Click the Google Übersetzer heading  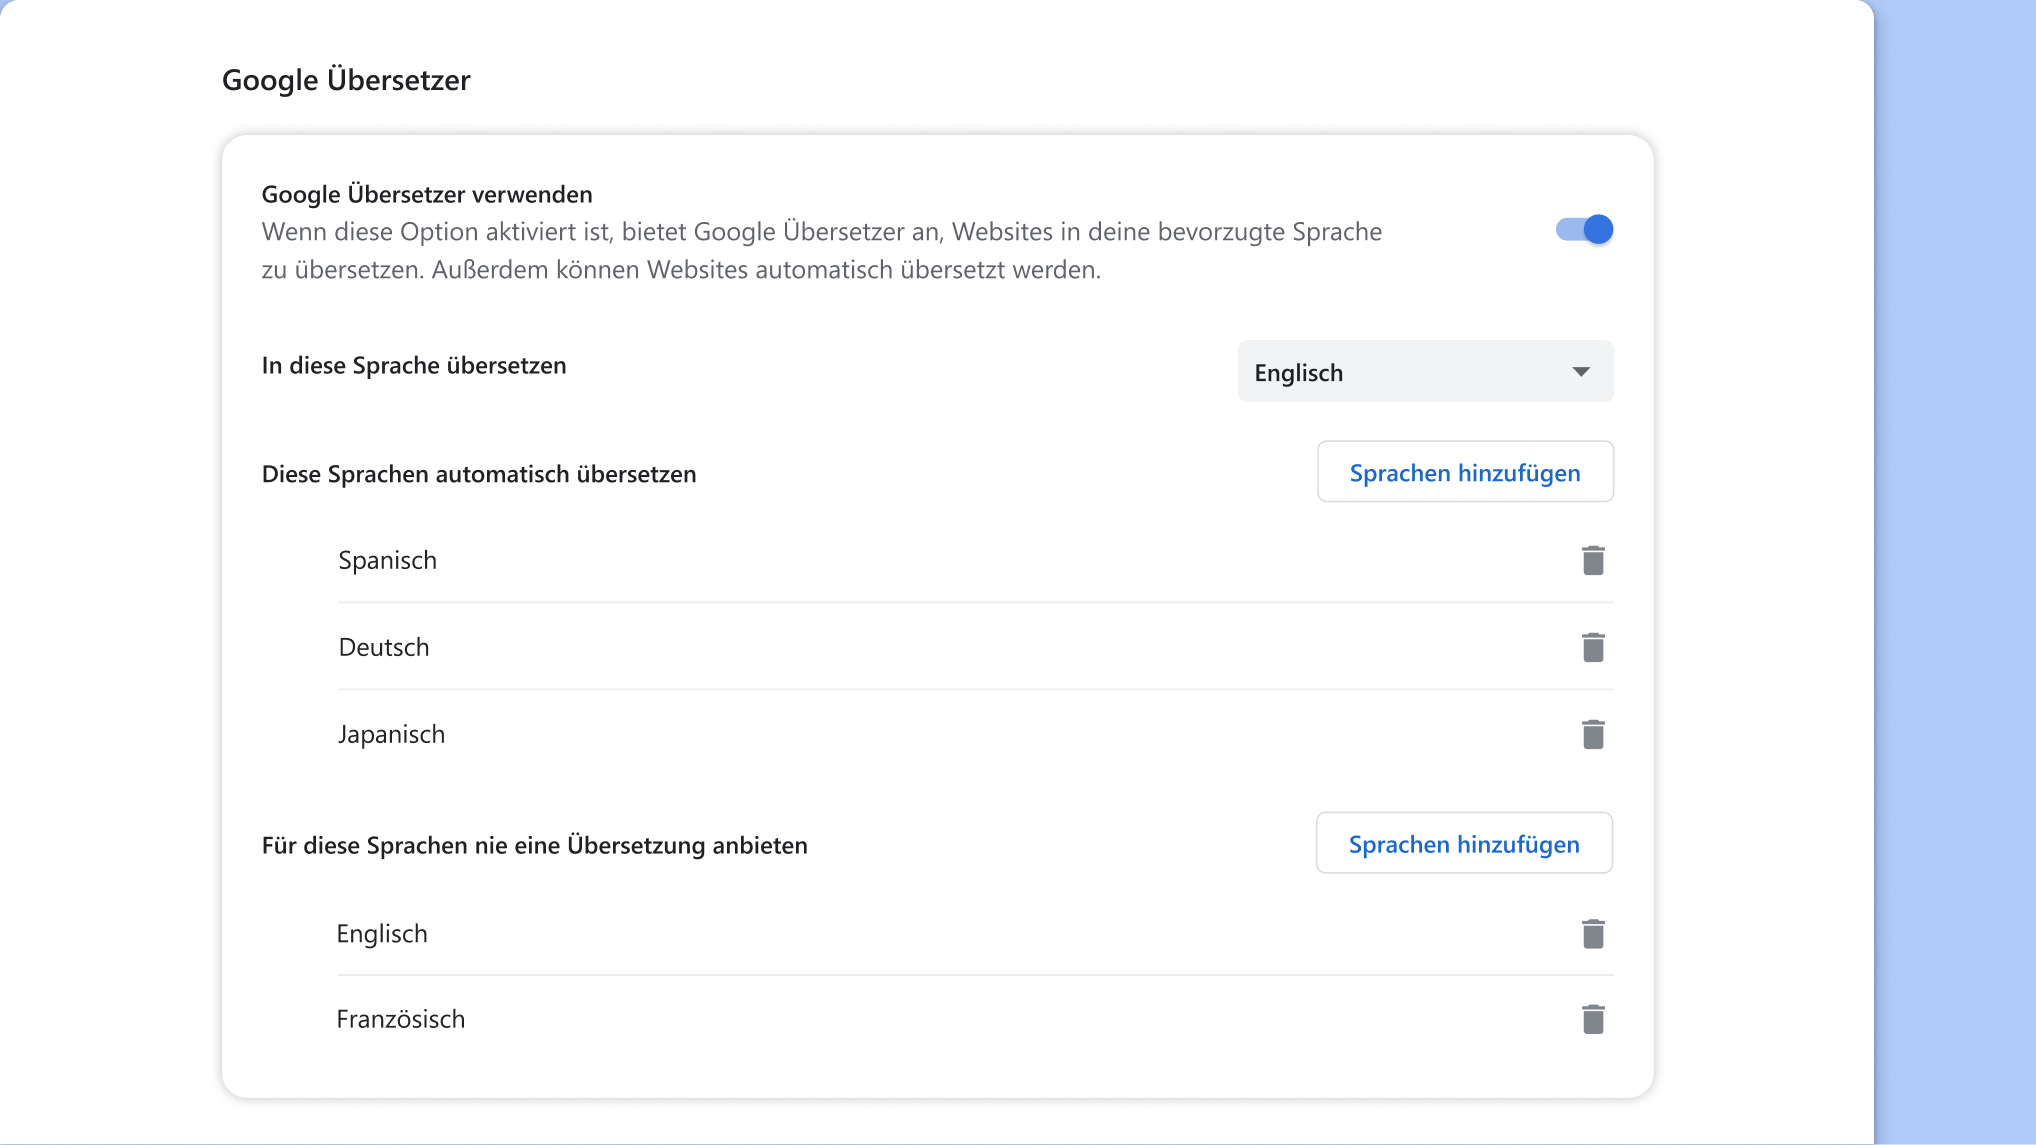click(346, 79)
